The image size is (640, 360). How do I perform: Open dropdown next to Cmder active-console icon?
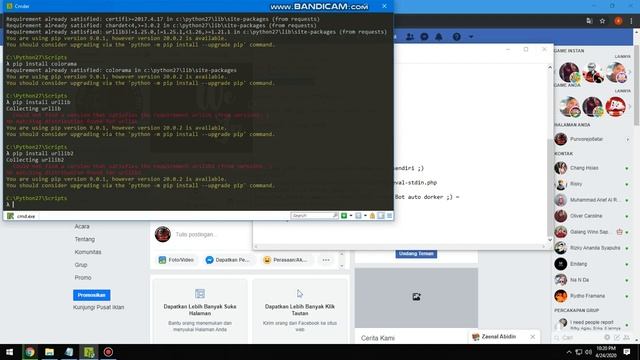click(x=365, y=216)
